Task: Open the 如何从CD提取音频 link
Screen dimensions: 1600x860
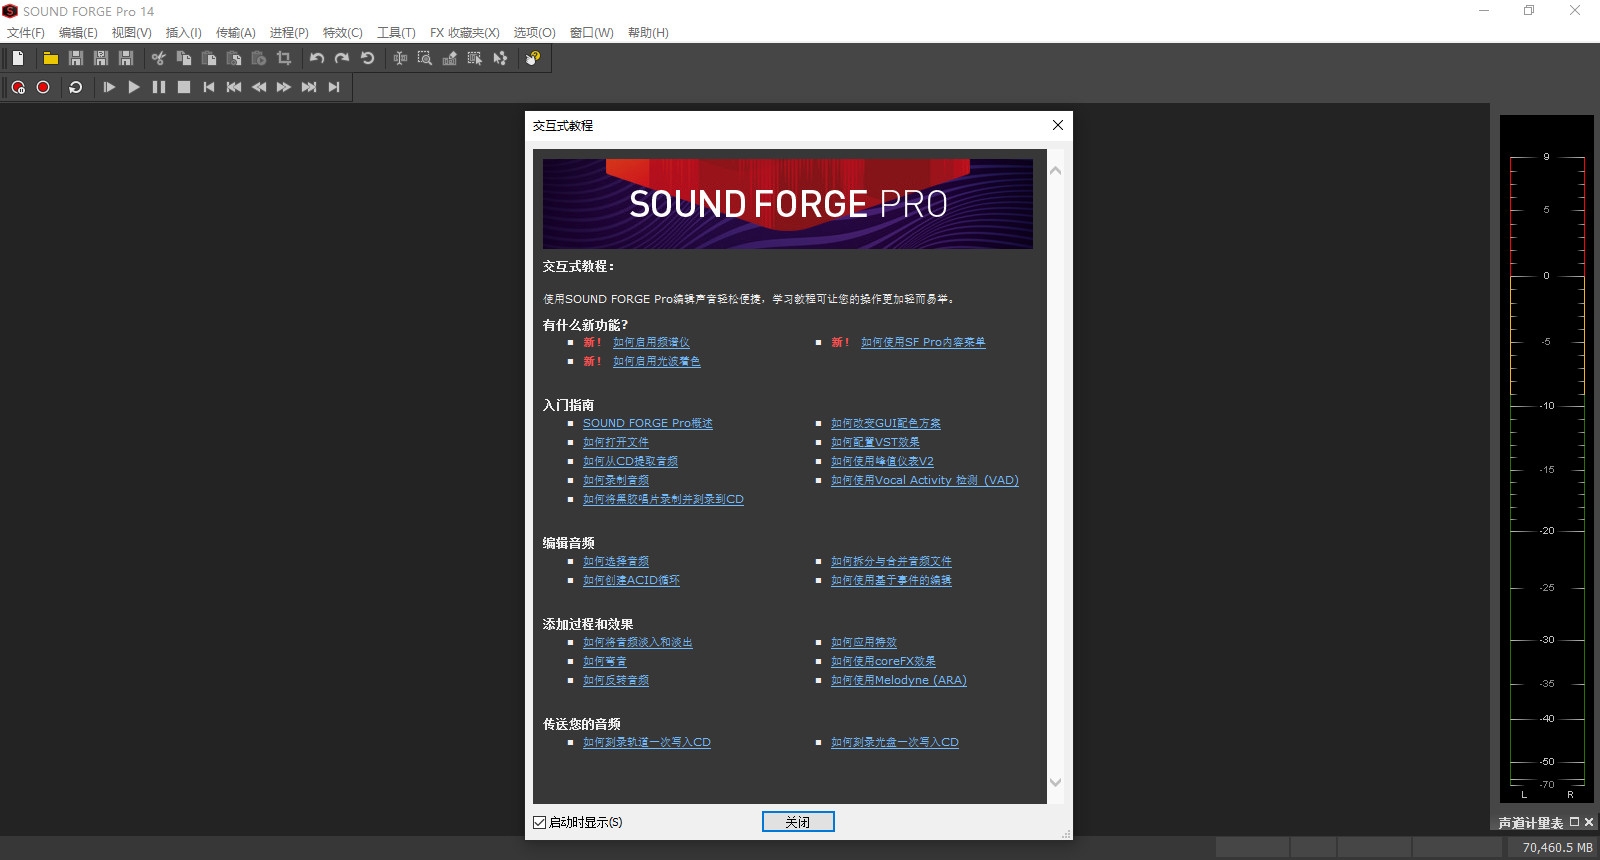Action: tap(630, 461)
